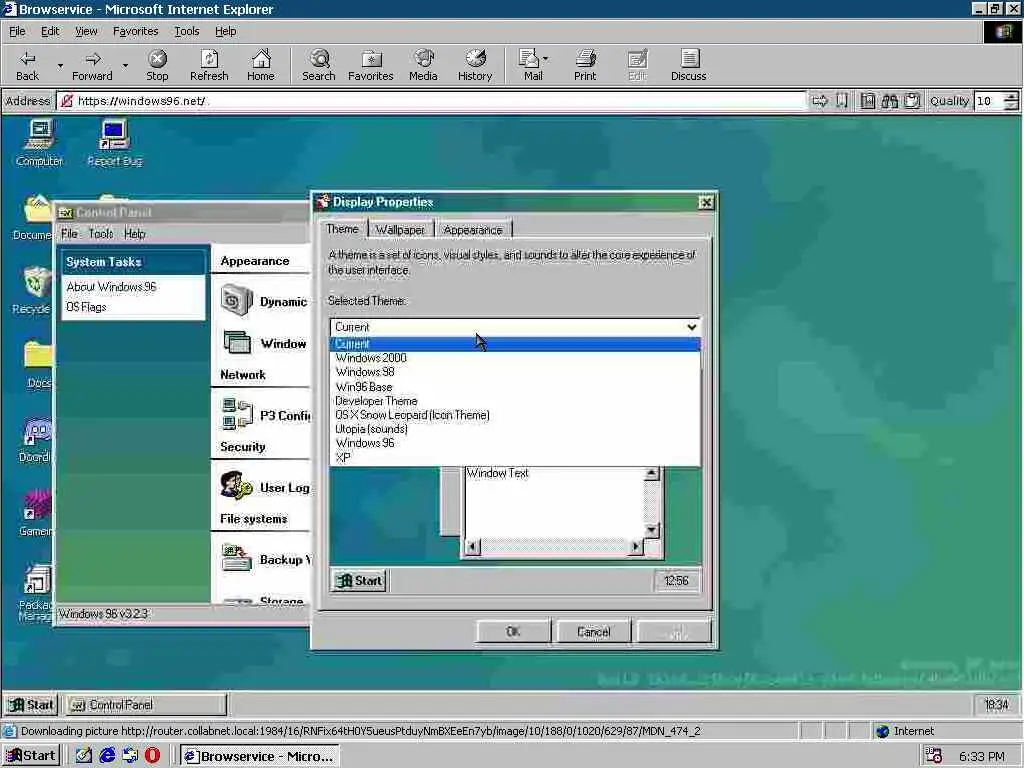The width and height of the screenshot is (1024, 768).
Task: Choose Win96 Base from theme list
Action: [515, 387]
